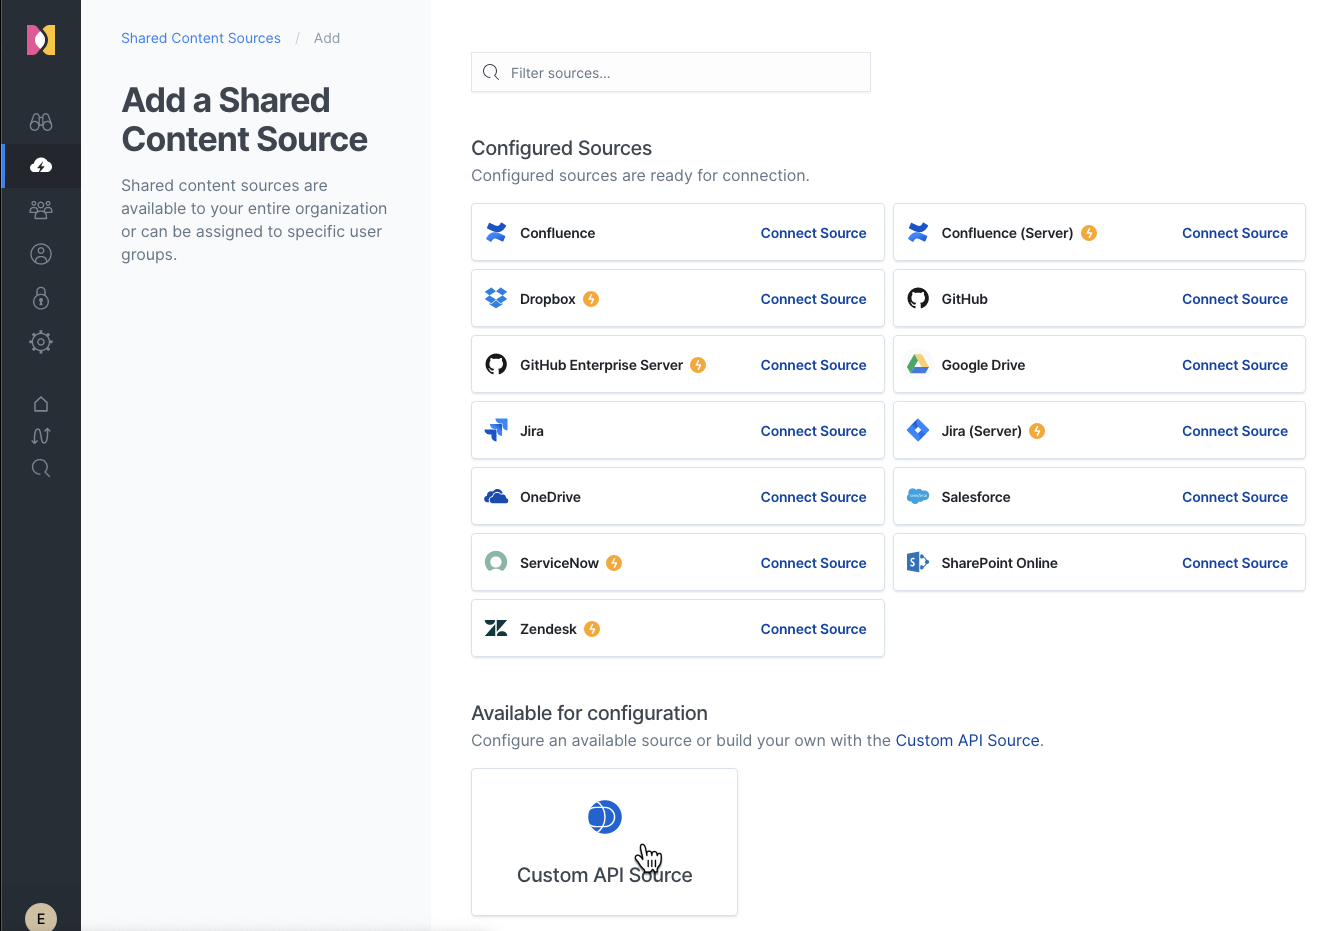Screen dimensions: 1337x931
Task: Connect the SharePoint Online source
Action: (1235, 563)
